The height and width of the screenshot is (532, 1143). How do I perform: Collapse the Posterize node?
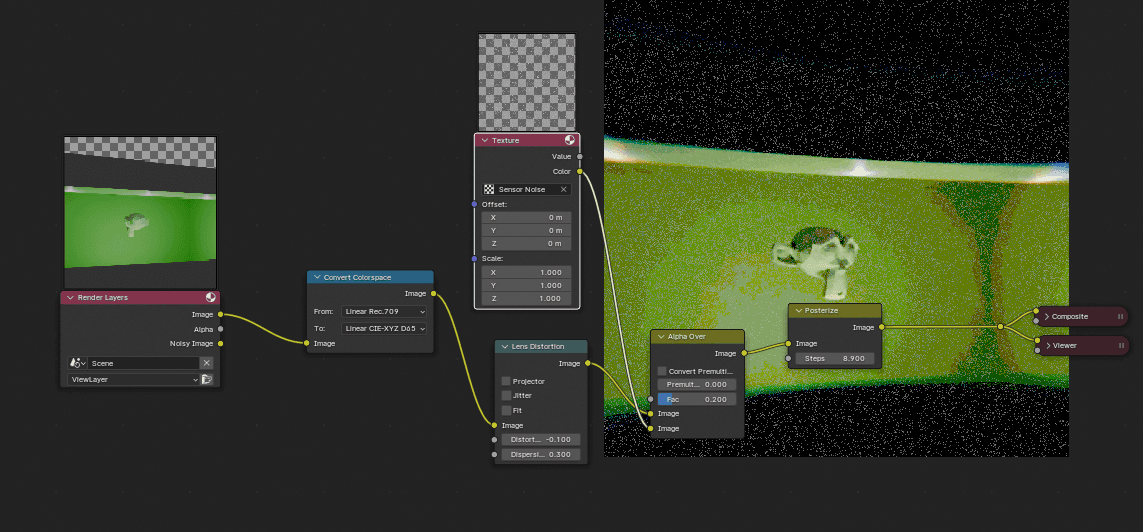[x=797, y=311]
